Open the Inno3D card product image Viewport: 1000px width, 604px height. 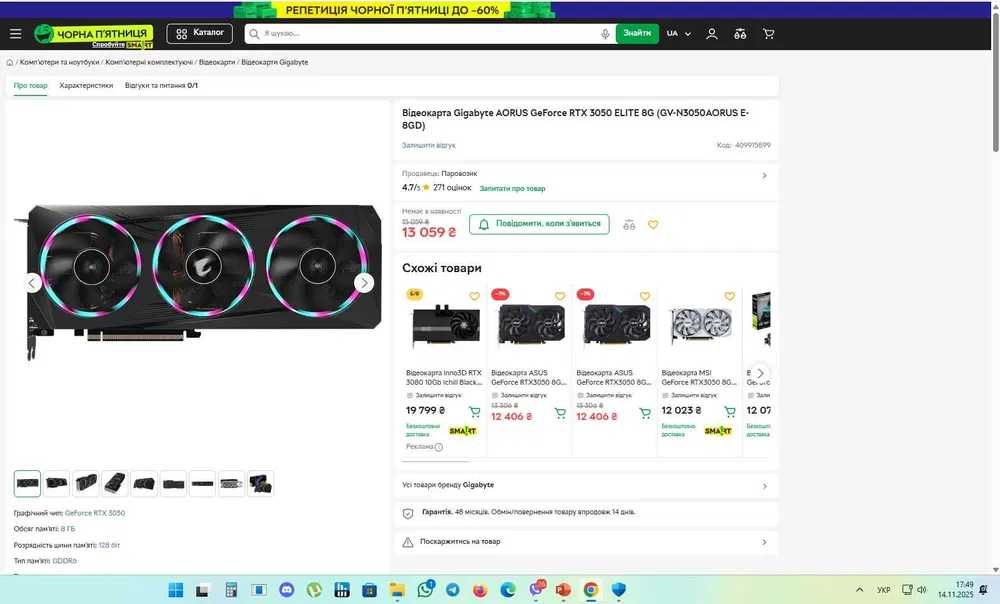445,325
